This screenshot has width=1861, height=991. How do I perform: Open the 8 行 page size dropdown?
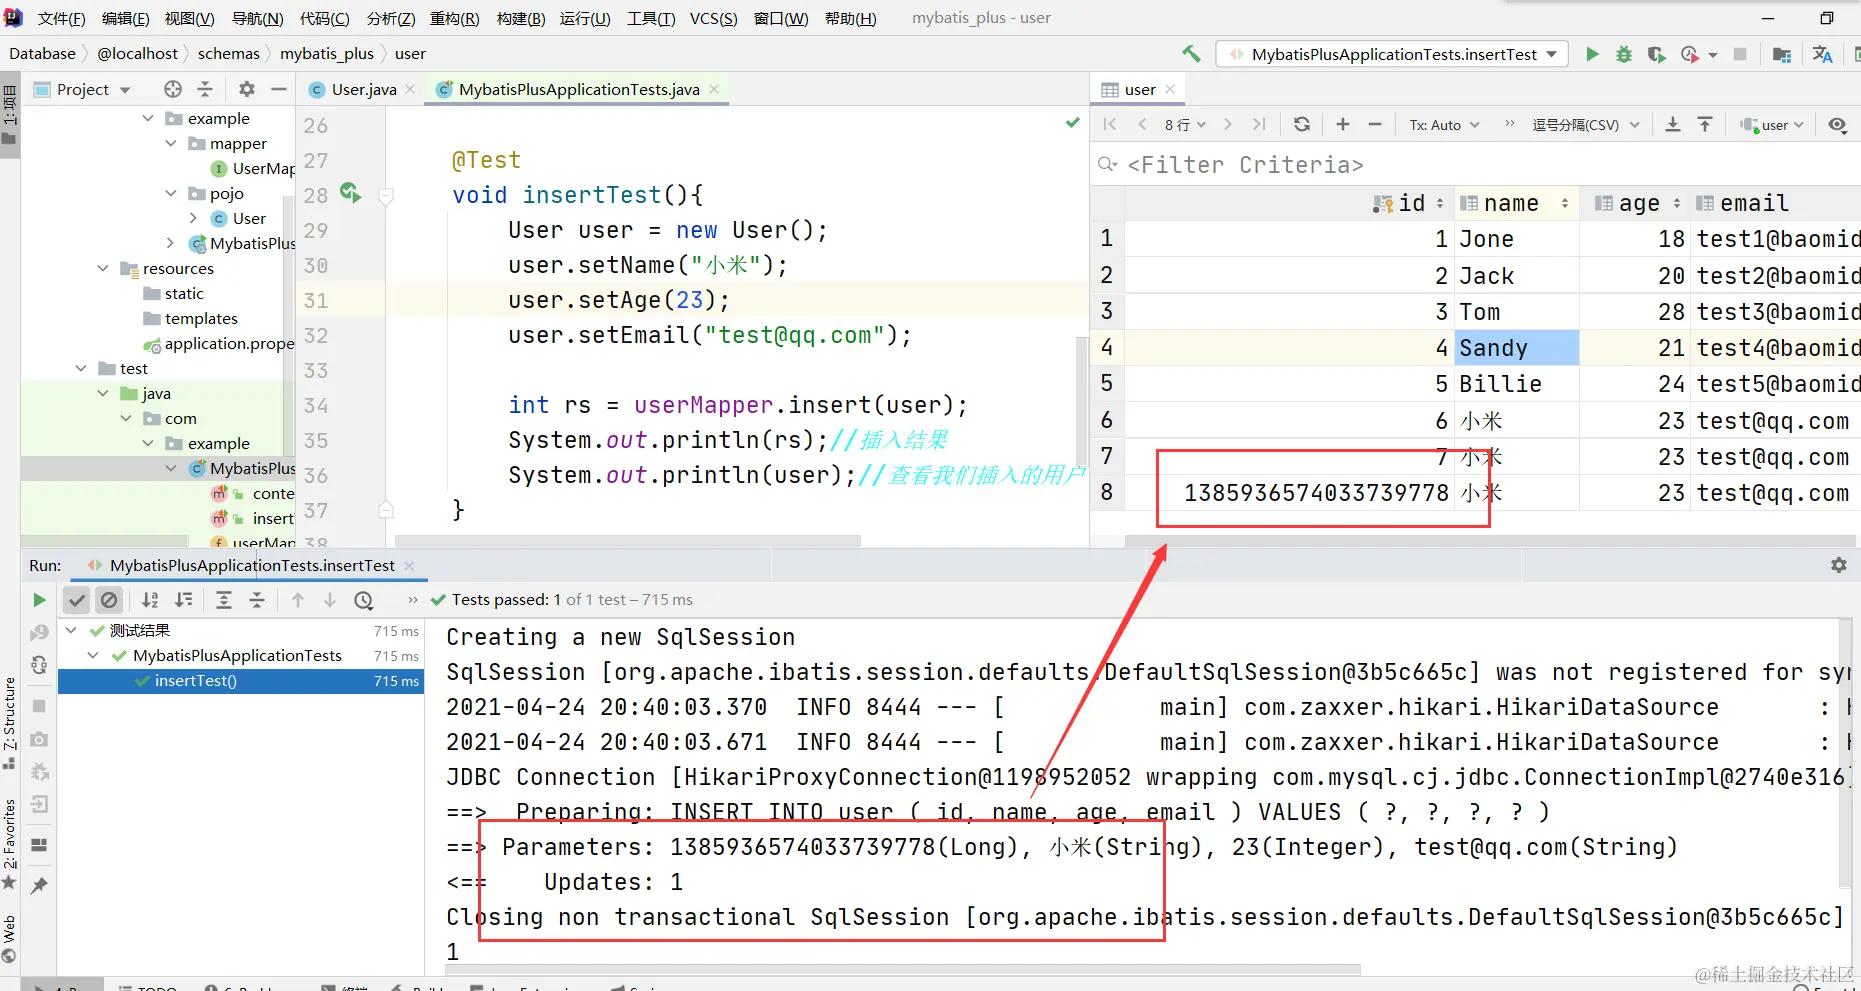point(1185,124)
